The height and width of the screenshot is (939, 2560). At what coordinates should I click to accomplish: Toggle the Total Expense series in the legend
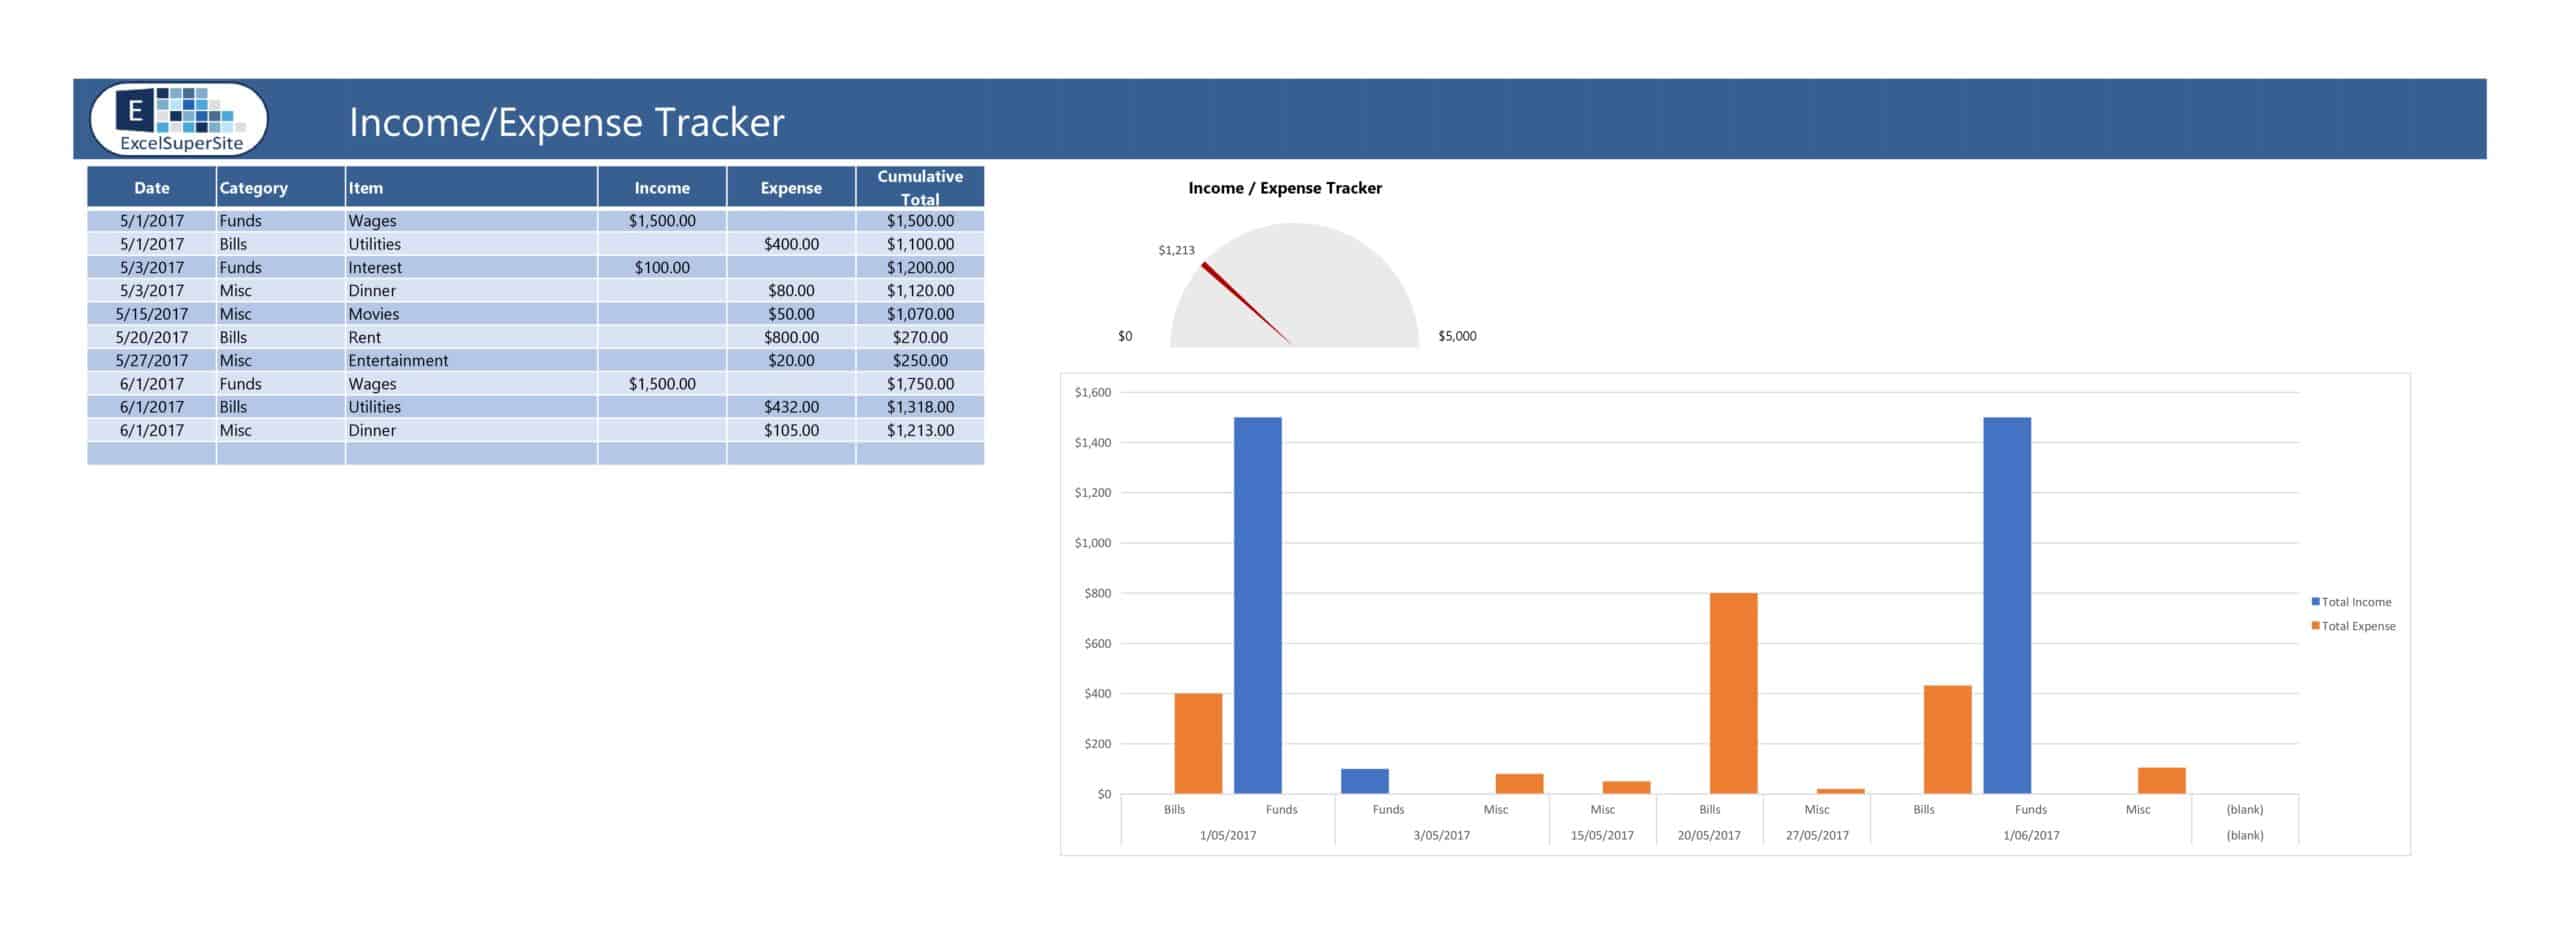tap(2358, 625)
